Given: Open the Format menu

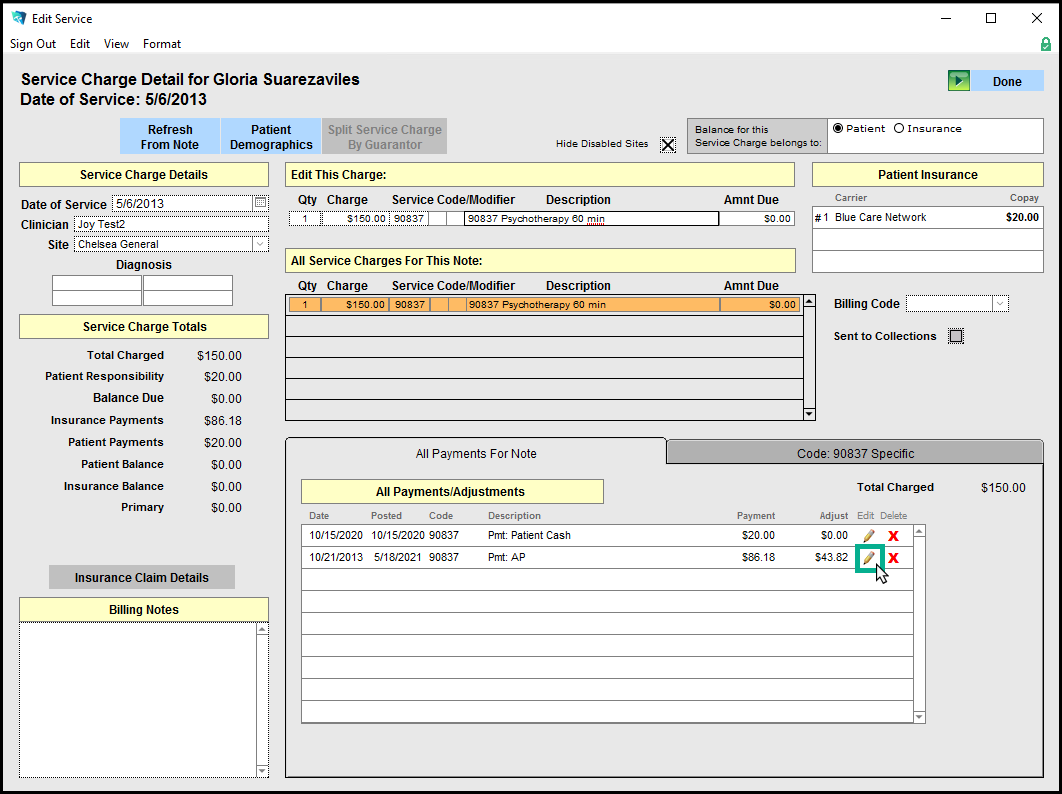Looking at the screenshot, I should [162, 44].
